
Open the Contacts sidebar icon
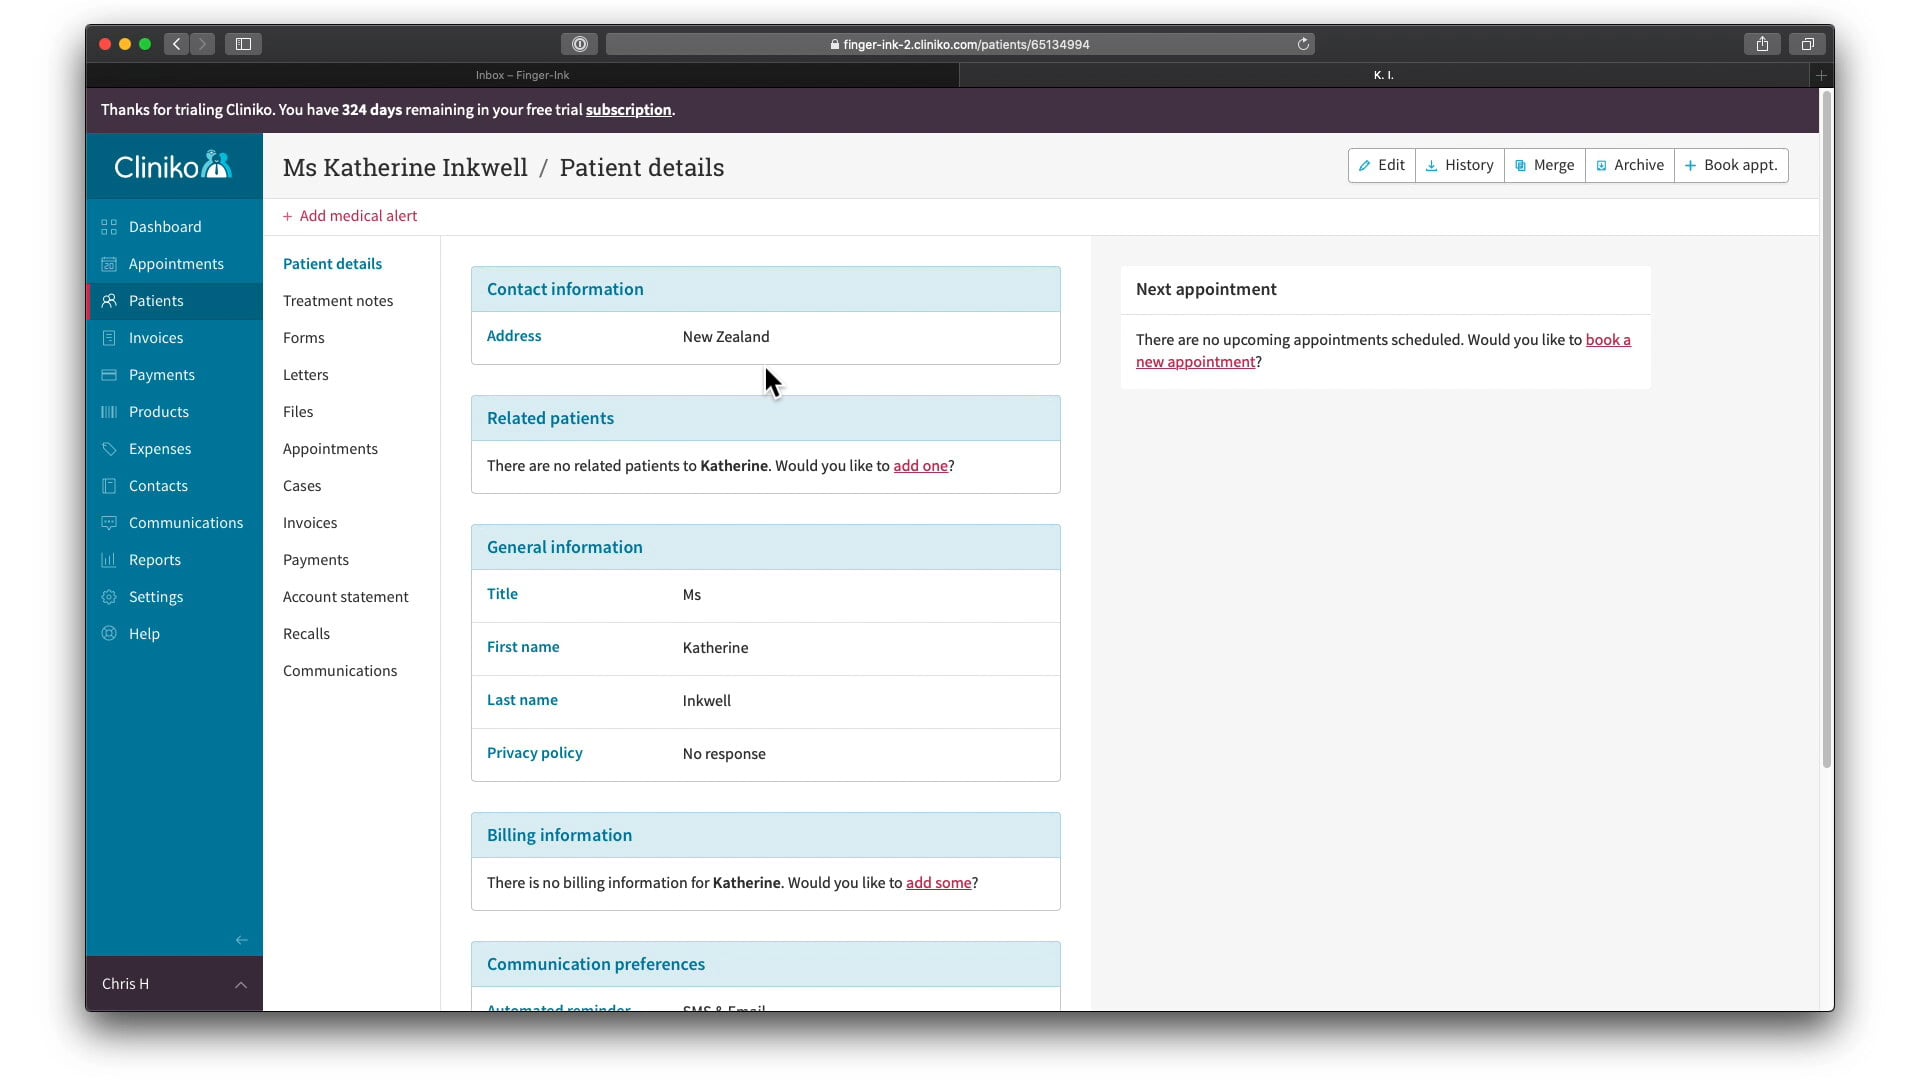[x=109, y=486]
